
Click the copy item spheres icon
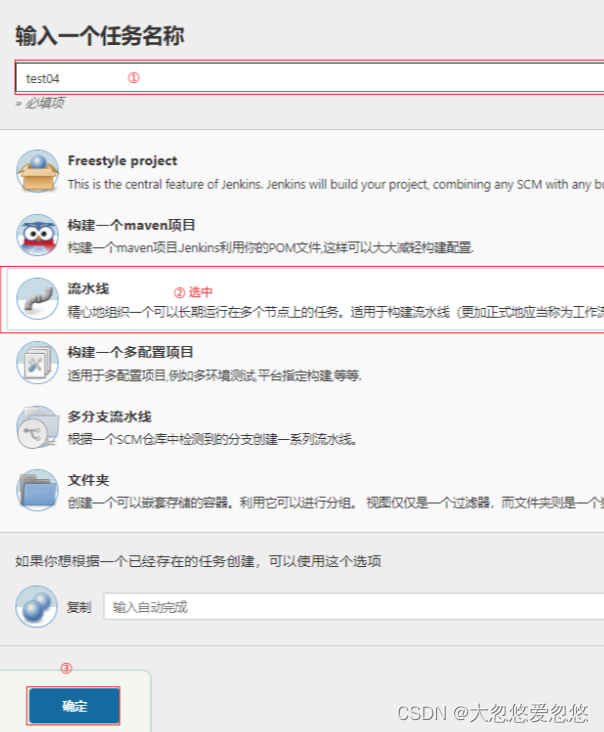tap(36, 606)
